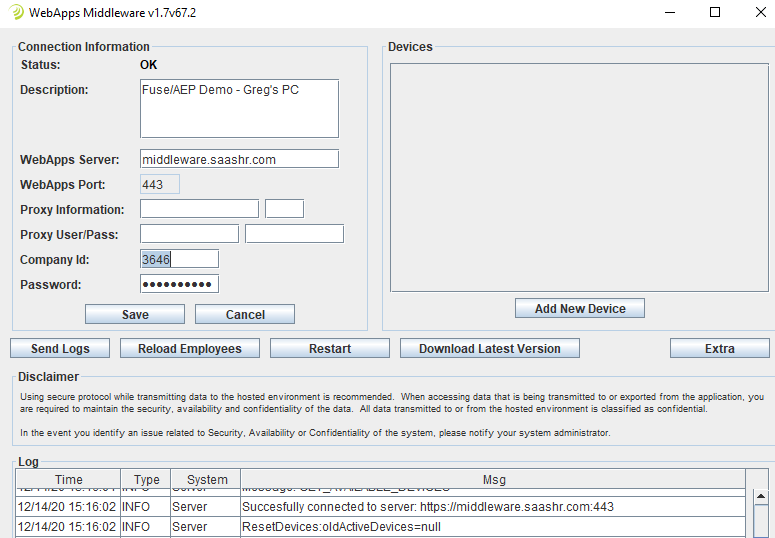The height and width of the screenshot is (538, 775).
Task: Click the proxy port field
Action: 284,209
